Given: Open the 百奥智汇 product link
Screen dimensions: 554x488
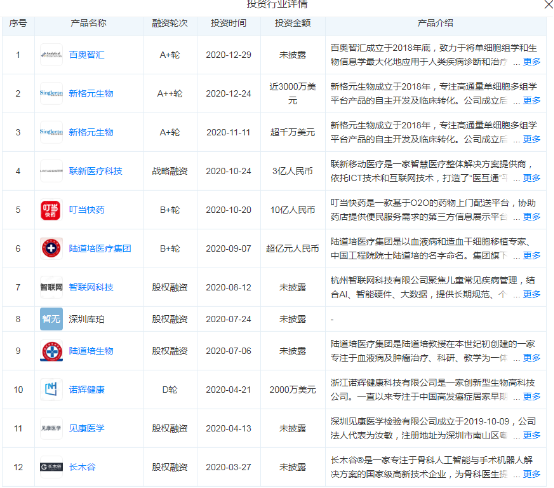Looking at the screenshot, I should [x=87, y=55].
